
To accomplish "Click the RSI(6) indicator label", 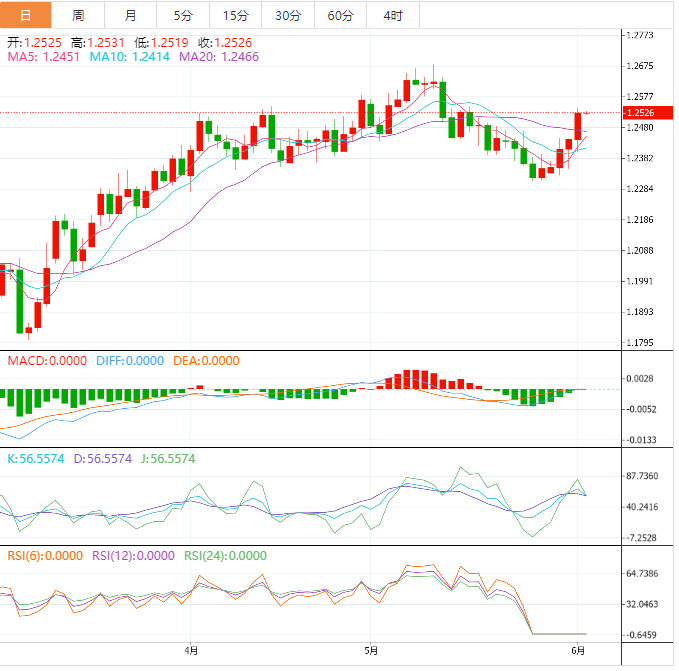I will (45, 556).
